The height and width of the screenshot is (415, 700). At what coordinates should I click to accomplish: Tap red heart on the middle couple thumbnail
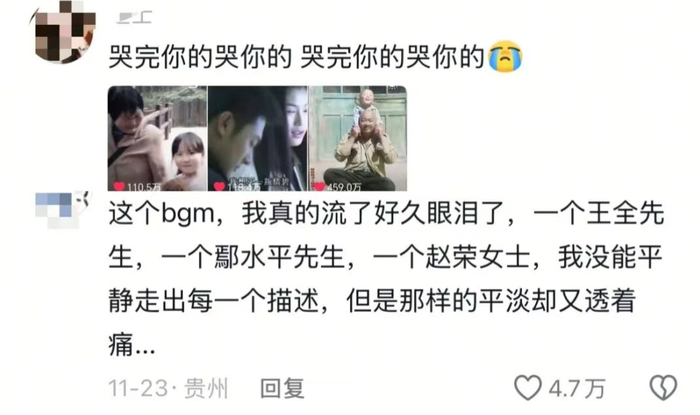click(219, 186)
